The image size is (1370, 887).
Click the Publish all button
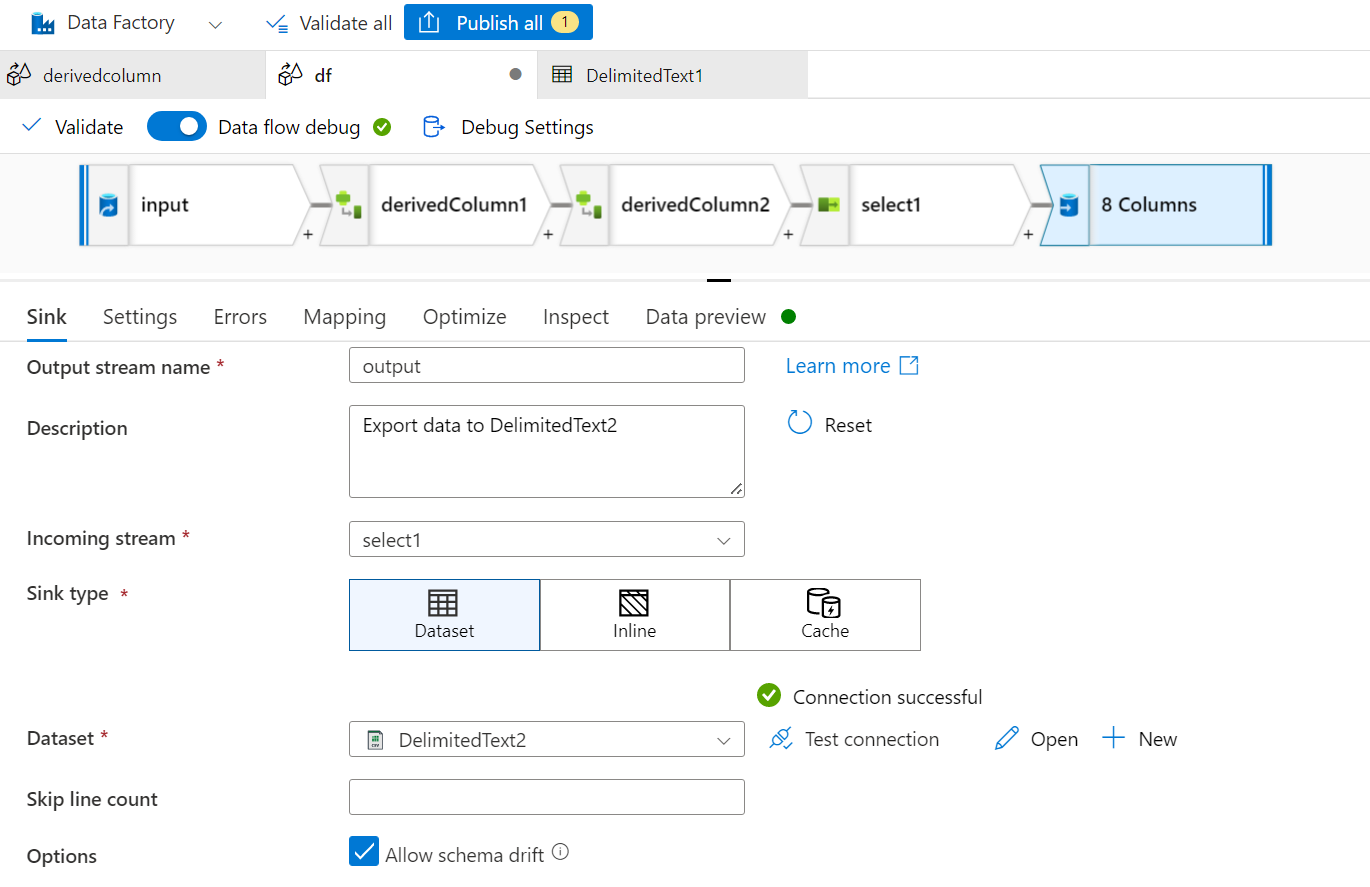click(x=498, y=22)
